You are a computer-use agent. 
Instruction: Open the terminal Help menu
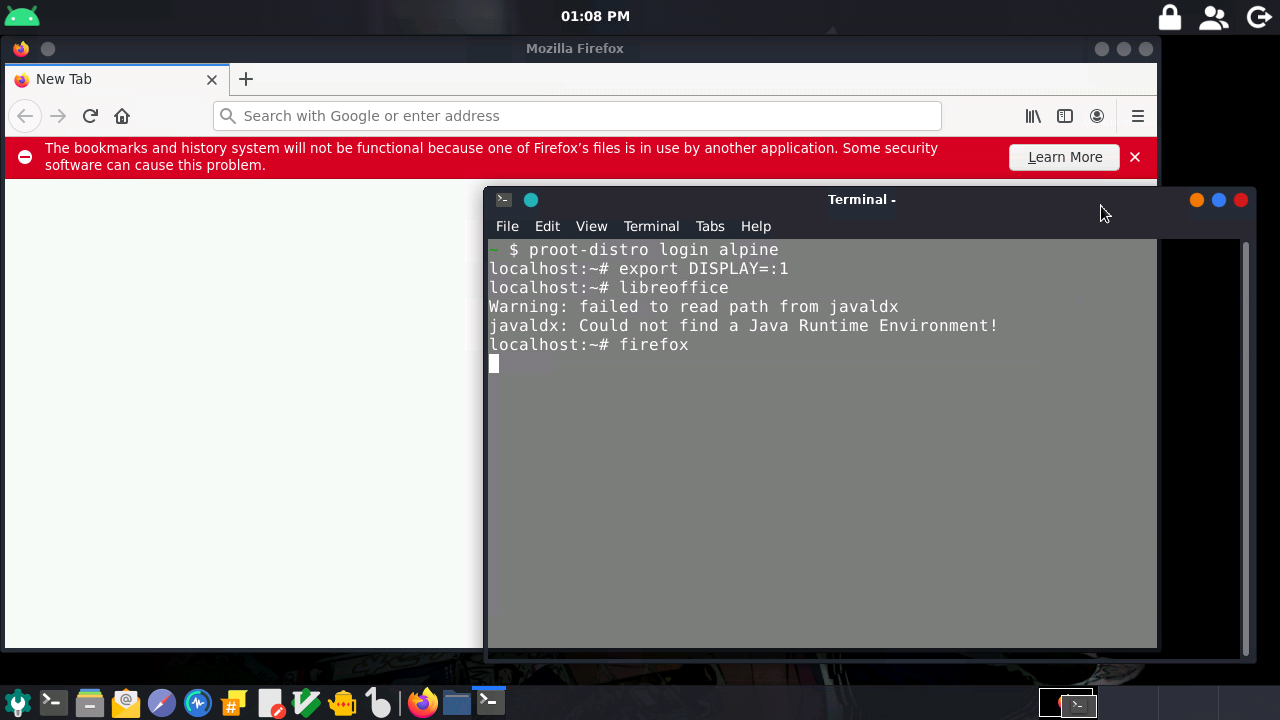[x=756, y=226]
